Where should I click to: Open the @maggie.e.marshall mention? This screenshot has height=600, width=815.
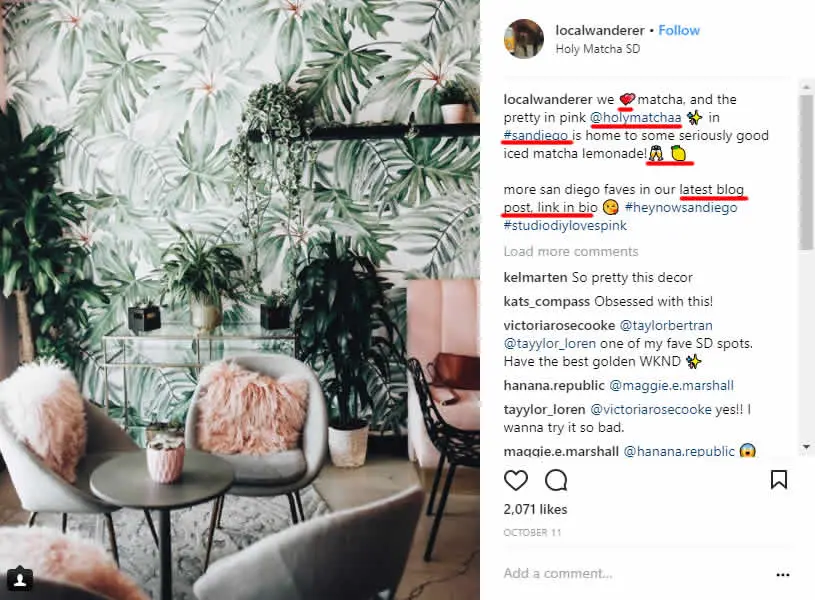pos(671,385)
